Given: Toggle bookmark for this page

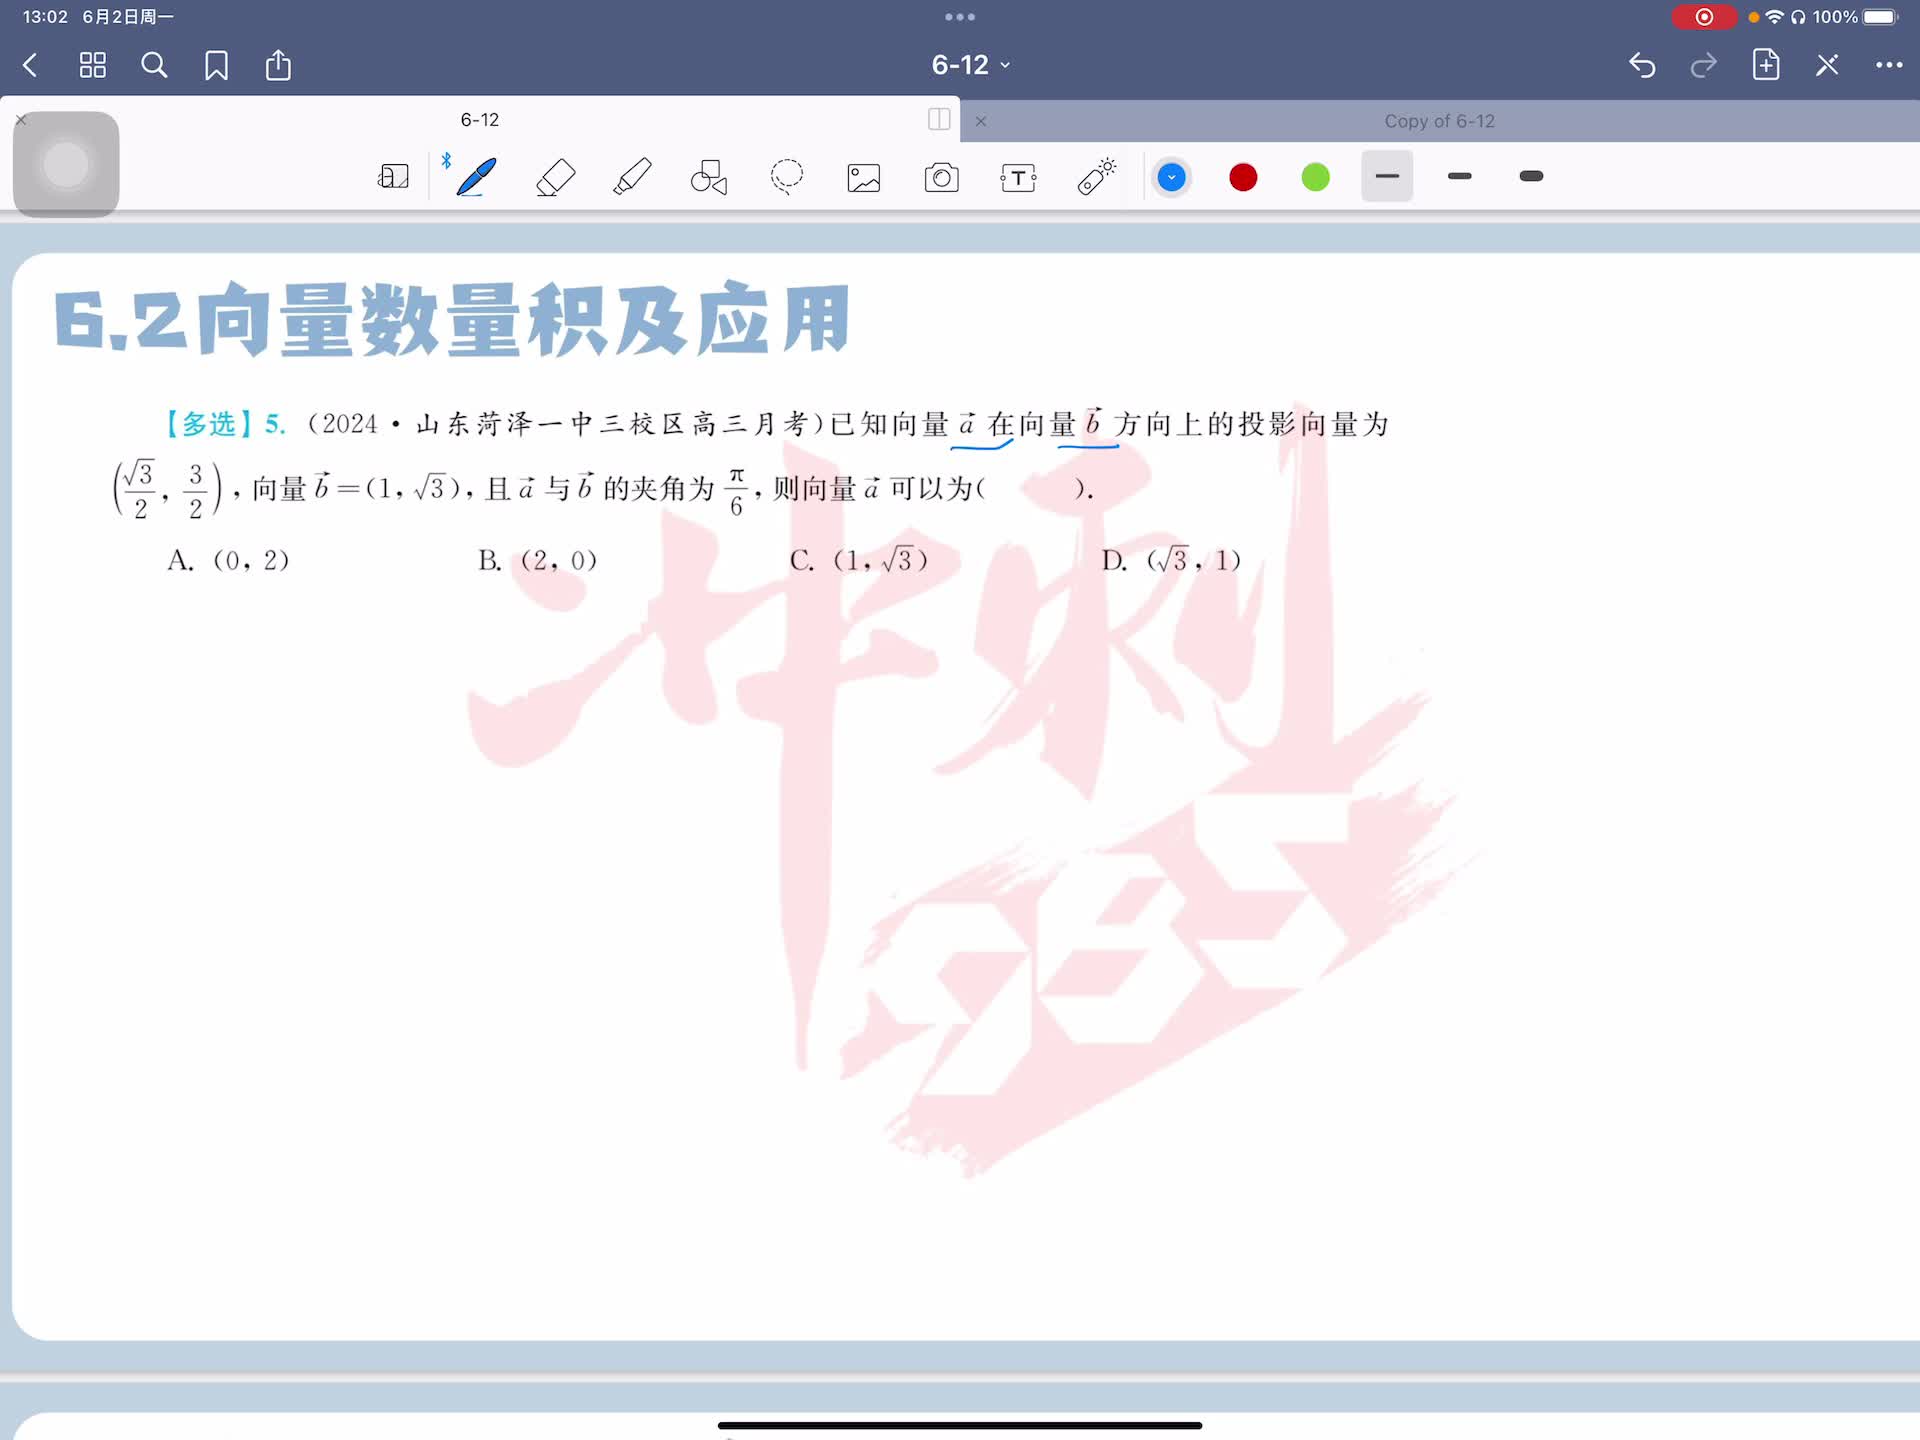Looking at the screenshot, I should pos(216,66).
